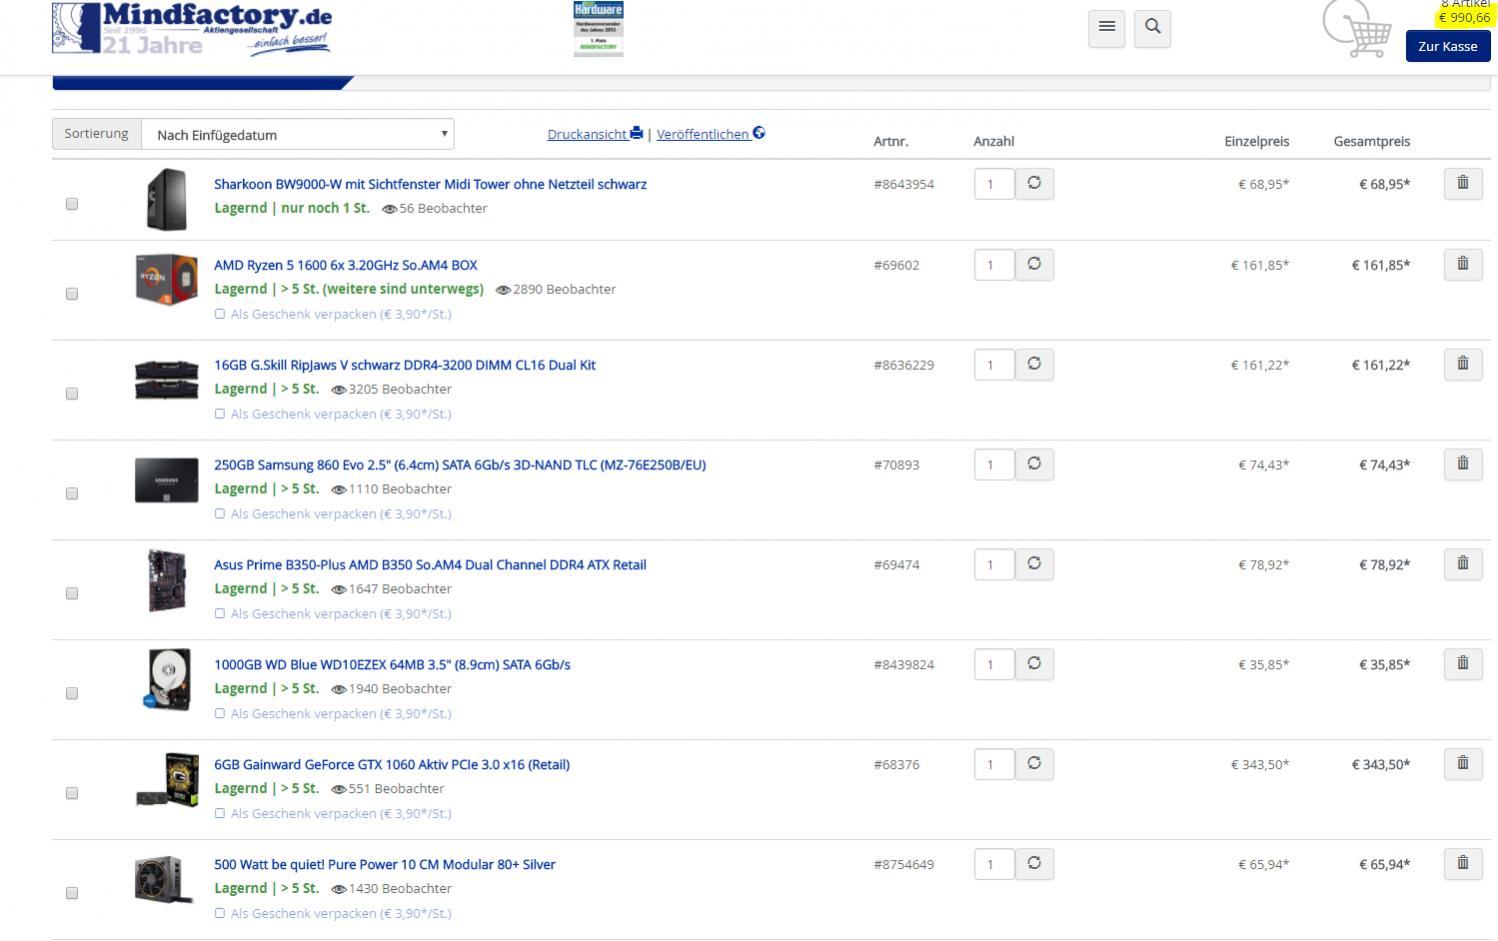Tick row checkbox for Gainward GTX 1060

click(72, 794)
